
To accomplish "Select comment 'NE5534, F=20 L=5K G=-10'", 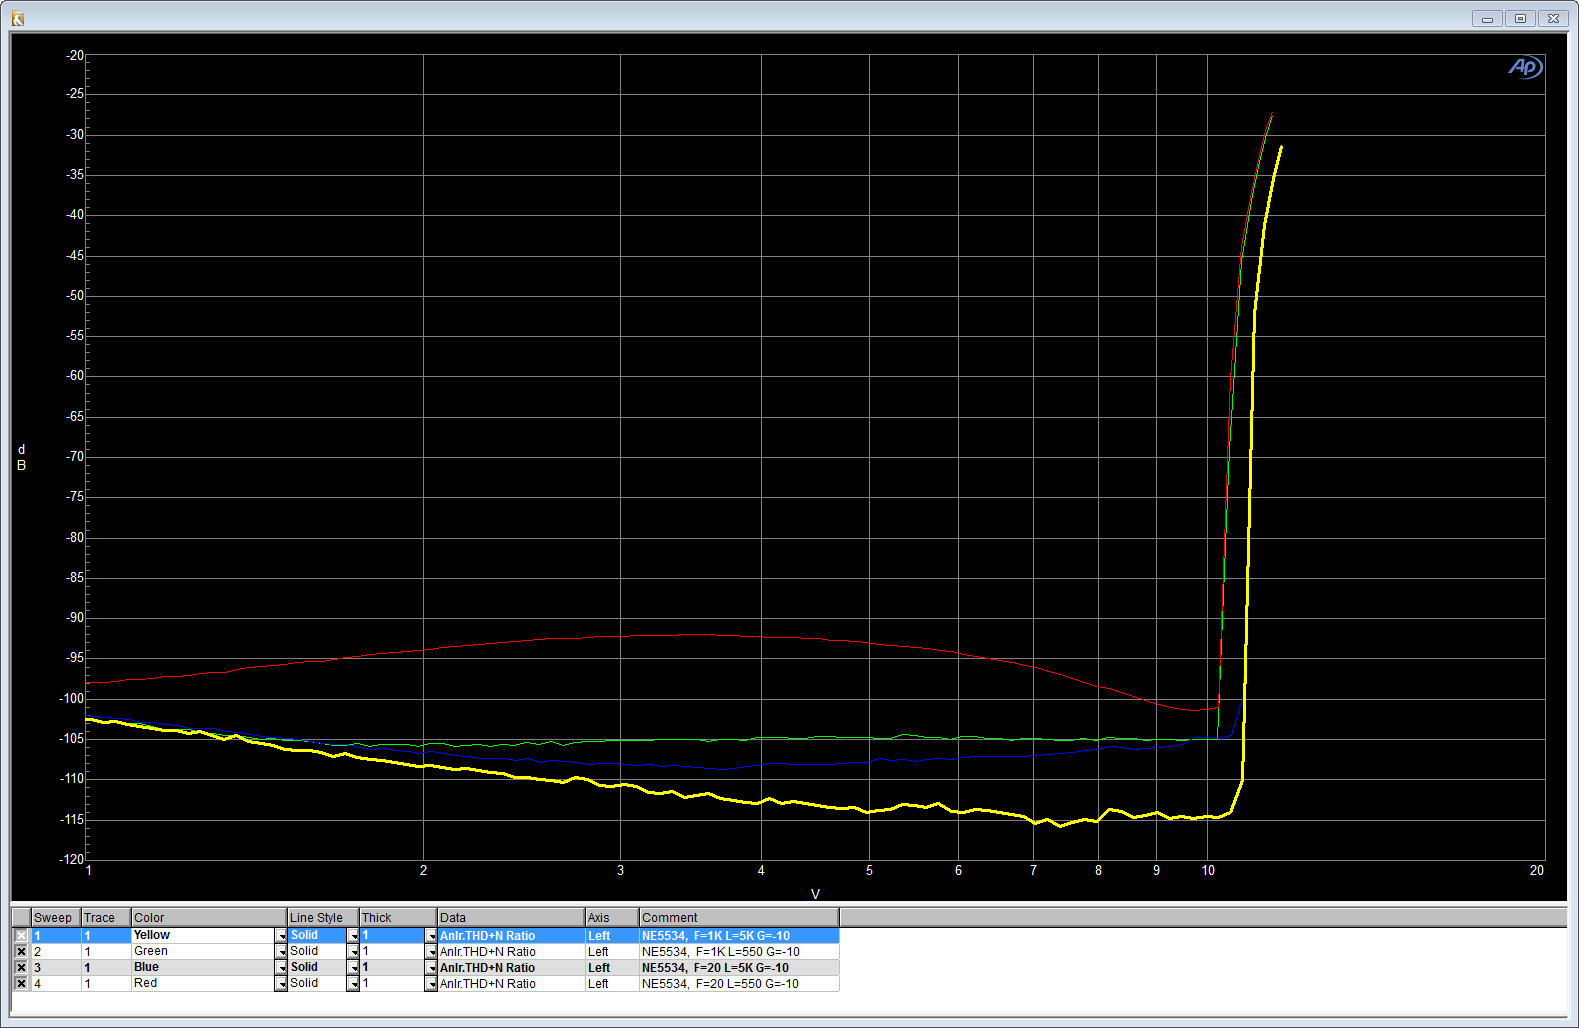I will coord(739,968).
